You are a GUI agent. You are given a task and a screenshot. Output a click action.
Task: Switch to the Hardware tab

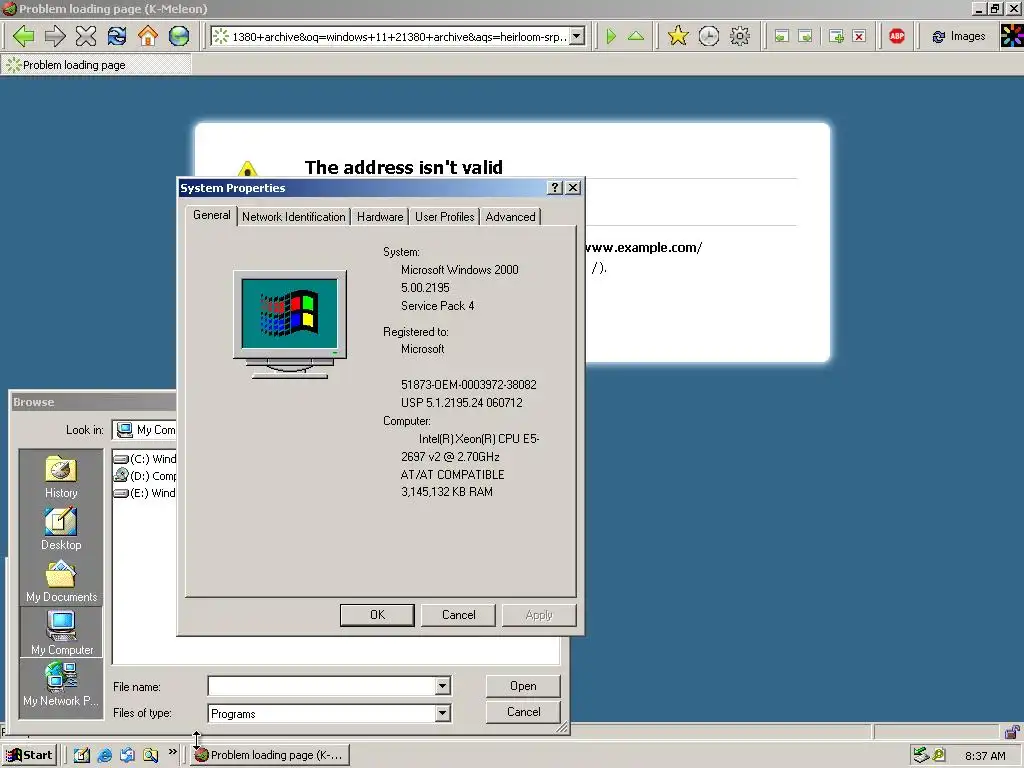click(x=379, y=217)
